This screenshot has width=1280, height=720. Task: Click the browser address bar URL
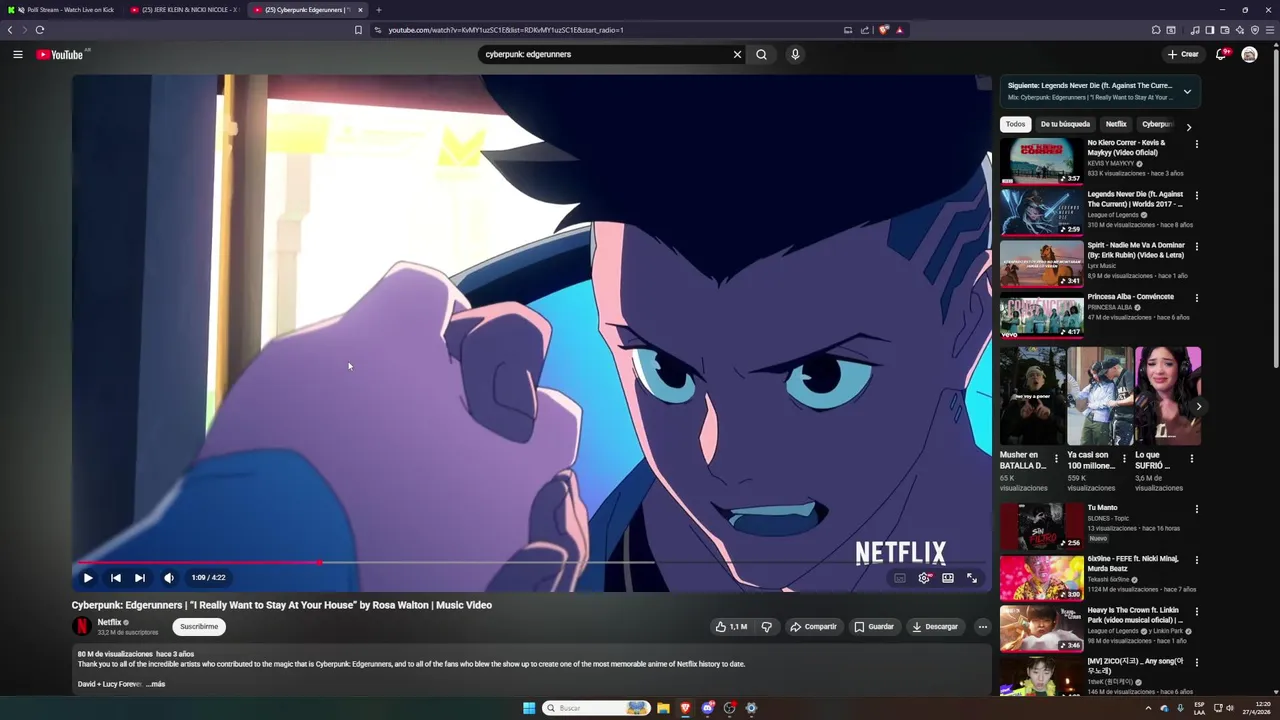506,30
